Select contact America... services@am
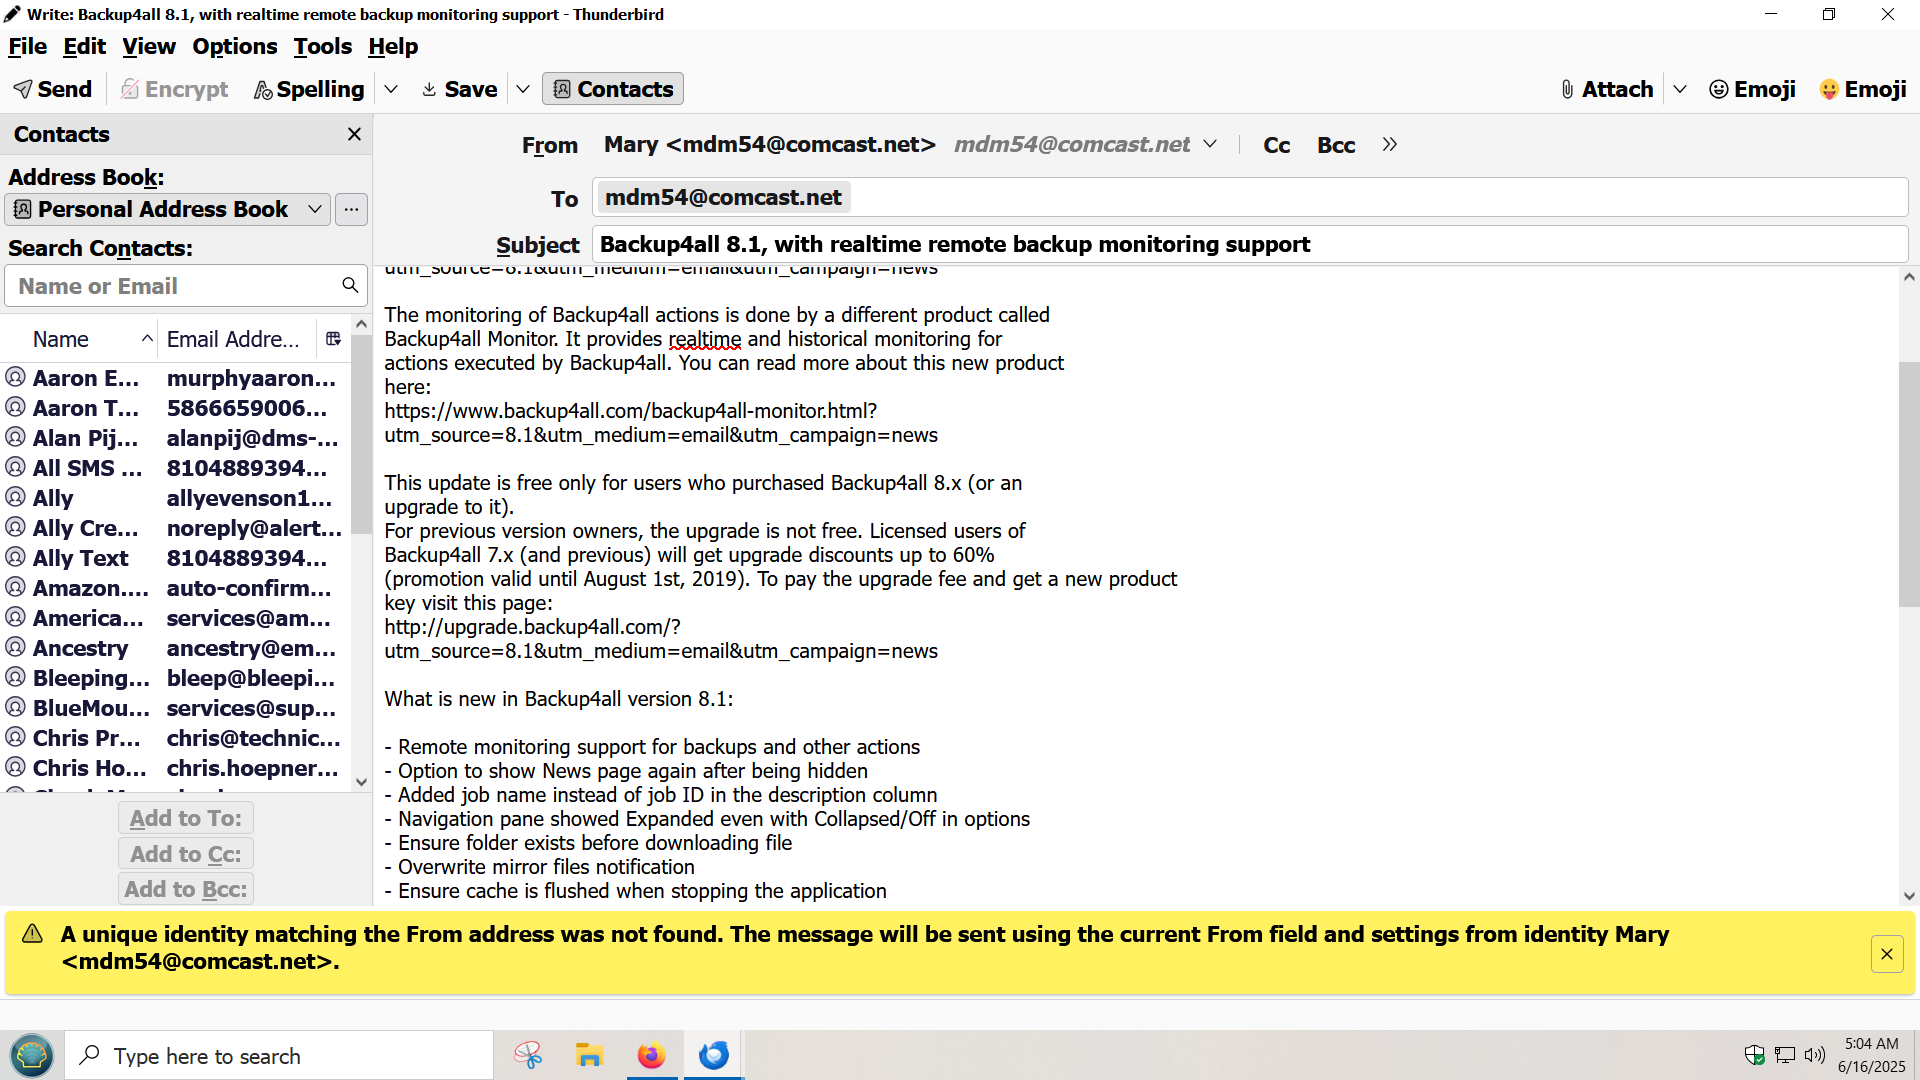The image size is (1920, 1080). (x=175, y=618)
